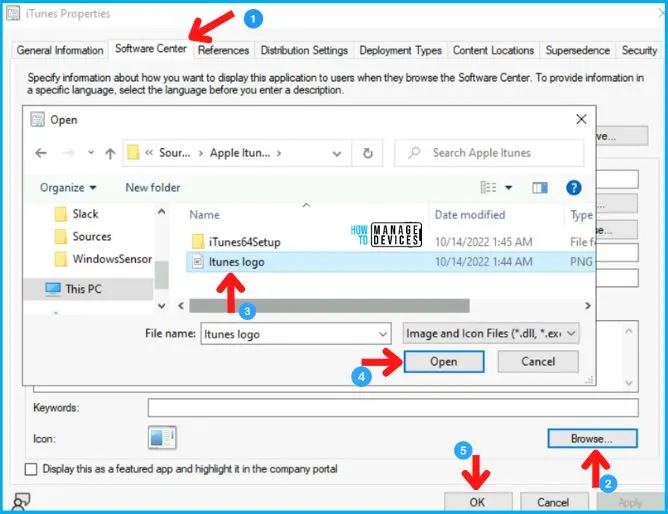Switch to Deployment Types tab
668x514 pixels.
(x=400, y=50)
